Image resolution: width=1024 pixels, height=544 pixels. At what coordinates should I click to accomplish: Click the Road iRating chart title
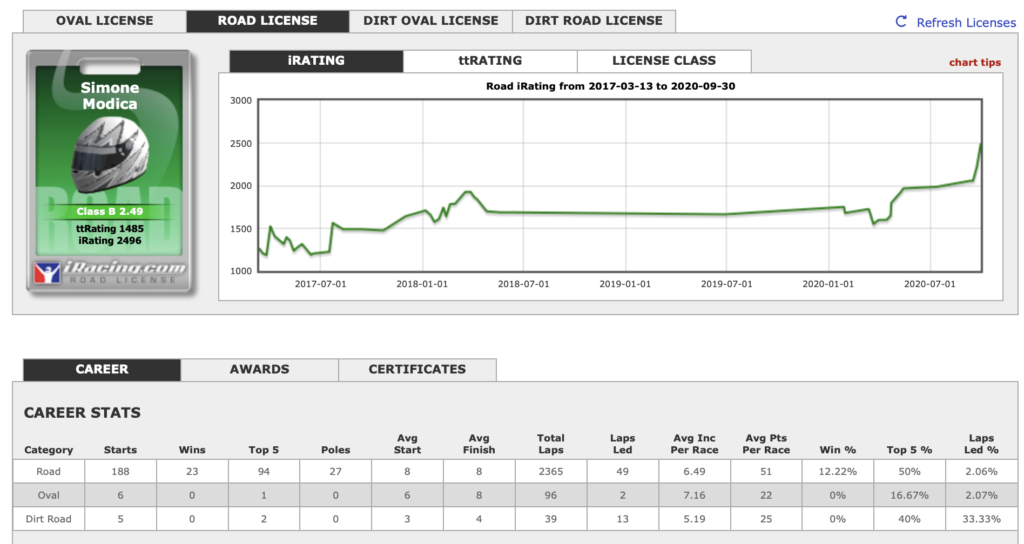610,86
